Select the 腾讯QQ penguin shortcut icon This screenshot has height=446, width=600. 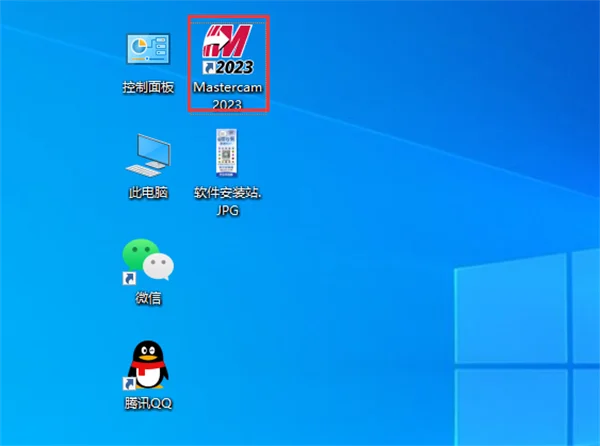pyautogui.click(x=148, y=365)
